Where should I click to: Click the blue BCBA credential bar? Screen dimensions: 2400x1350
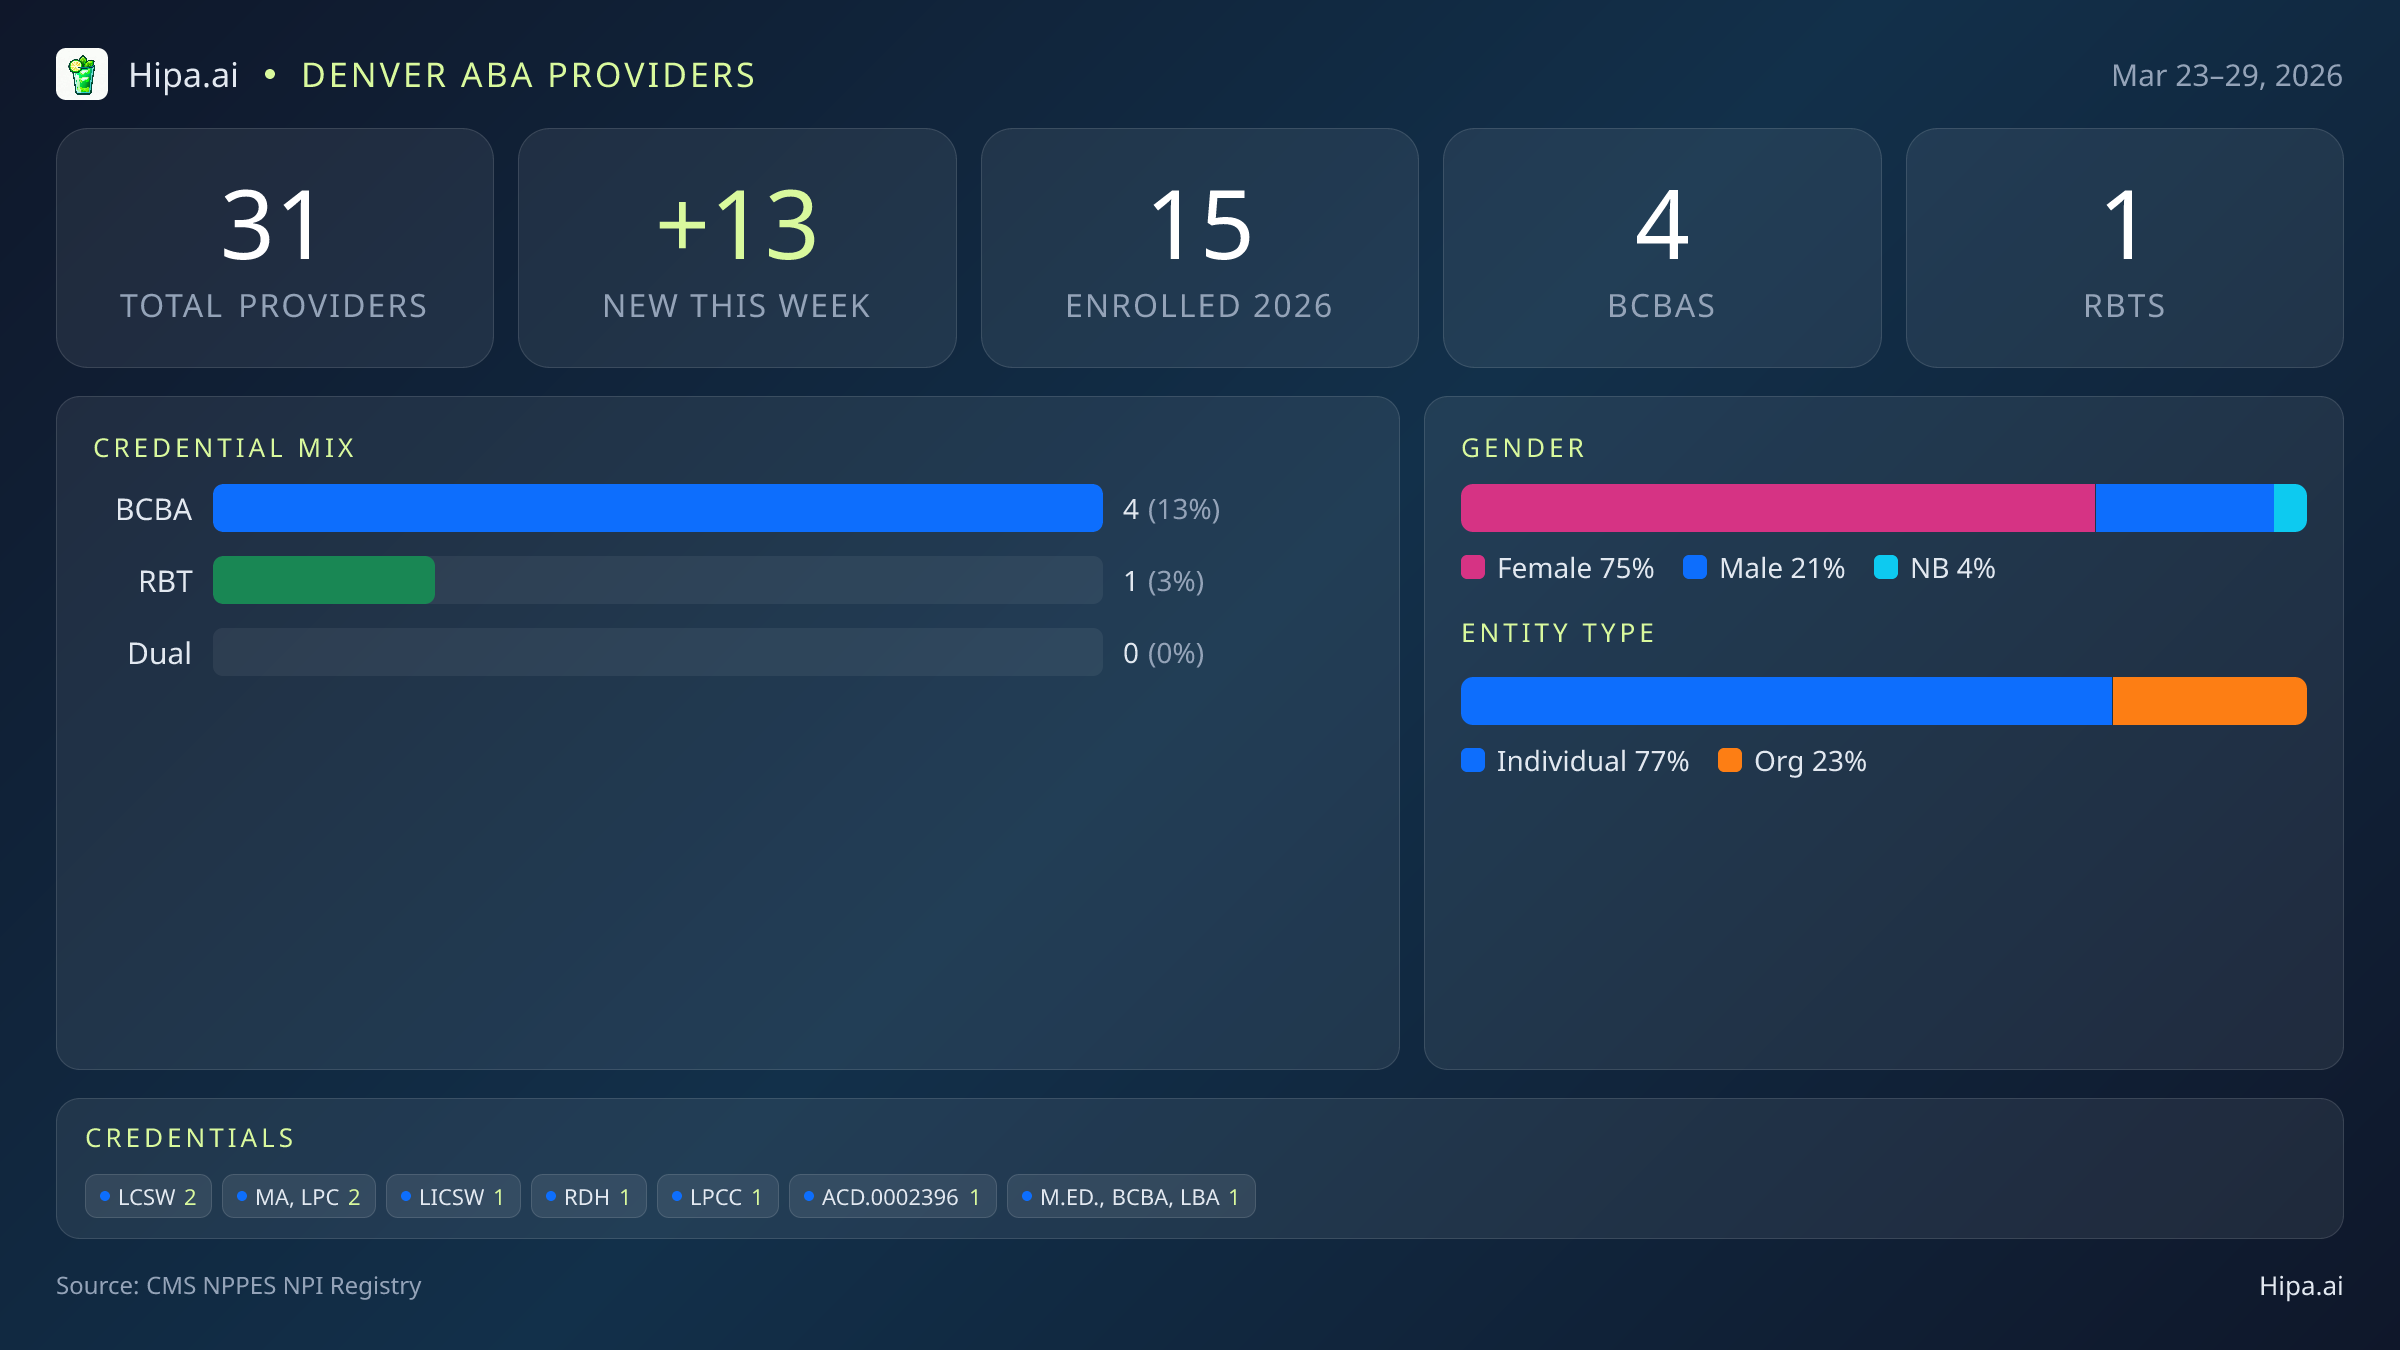(657, 509)
